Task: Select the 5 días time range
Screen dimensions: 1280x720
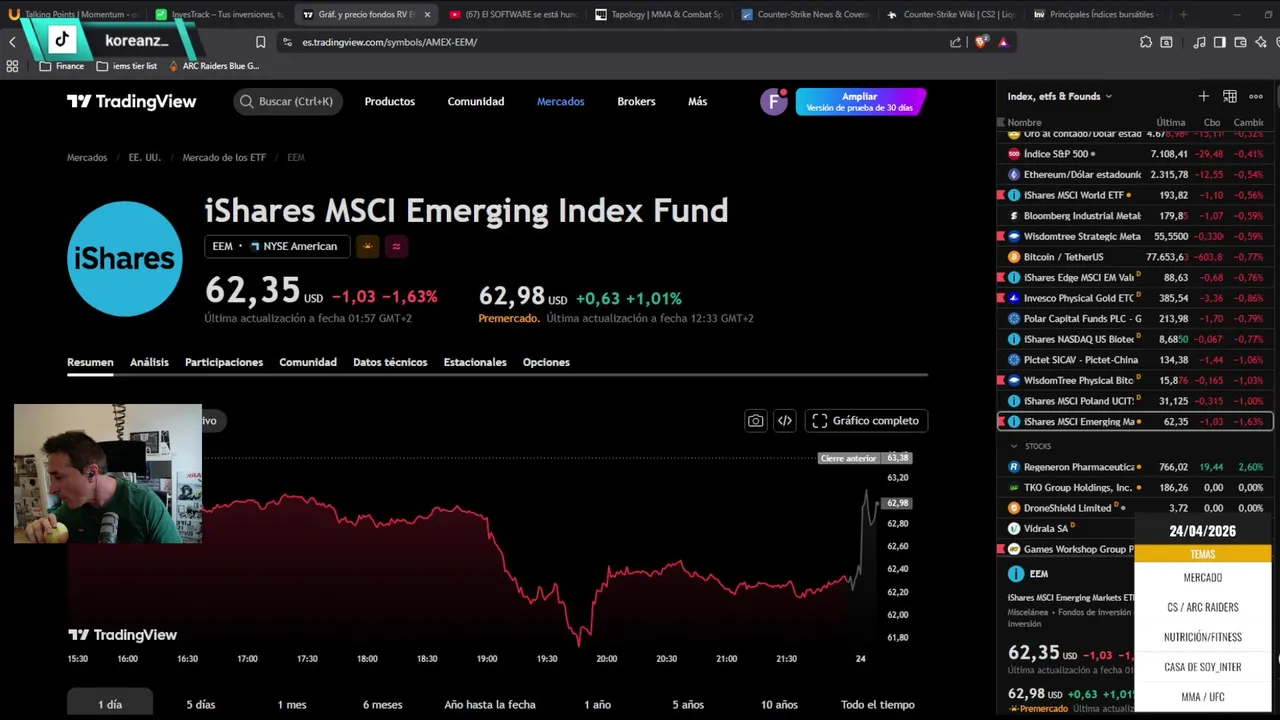Action: pos(200,704)
